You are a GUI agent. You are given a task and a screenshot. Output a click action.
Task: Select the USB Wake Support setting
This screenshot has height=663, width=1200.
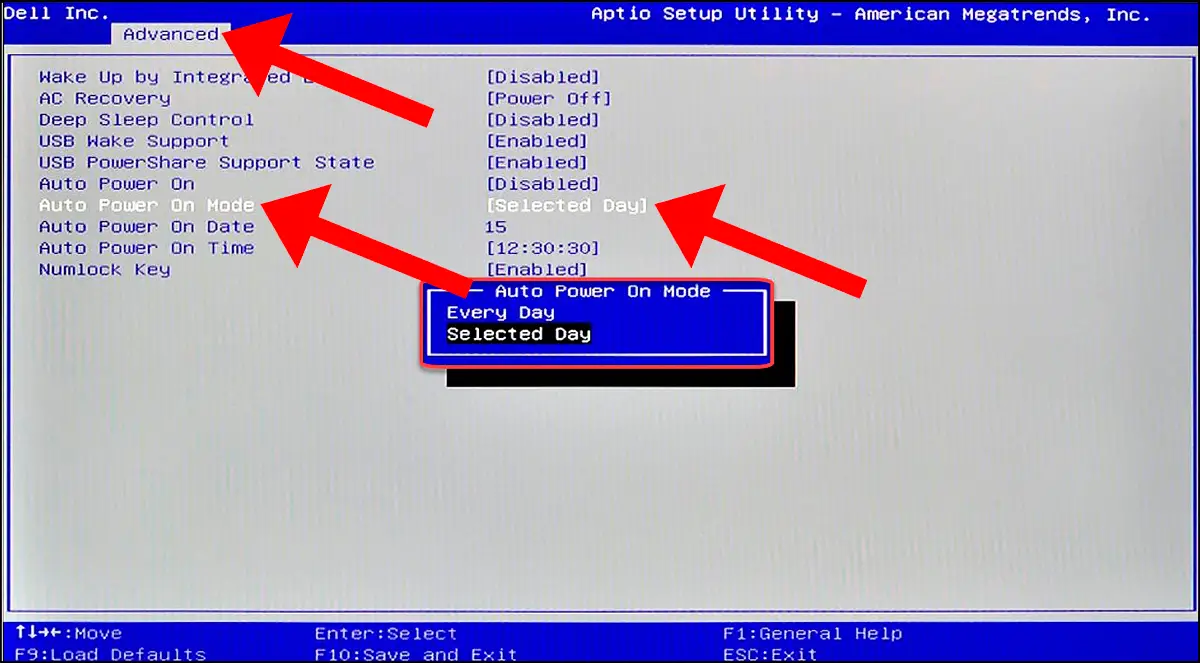tap(134, 141)
